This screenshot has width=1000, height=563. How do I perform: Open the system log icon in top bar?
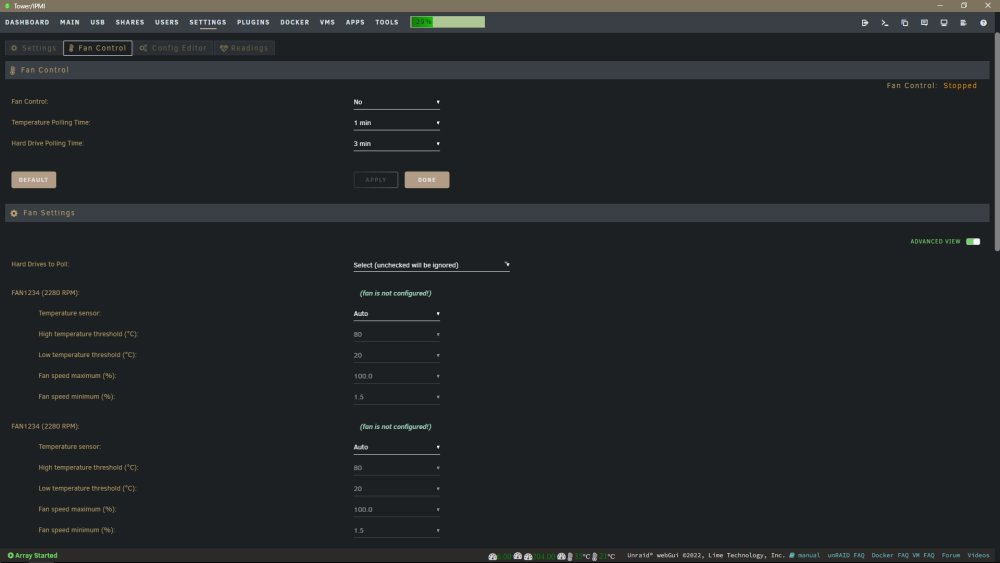pos(964,22)
